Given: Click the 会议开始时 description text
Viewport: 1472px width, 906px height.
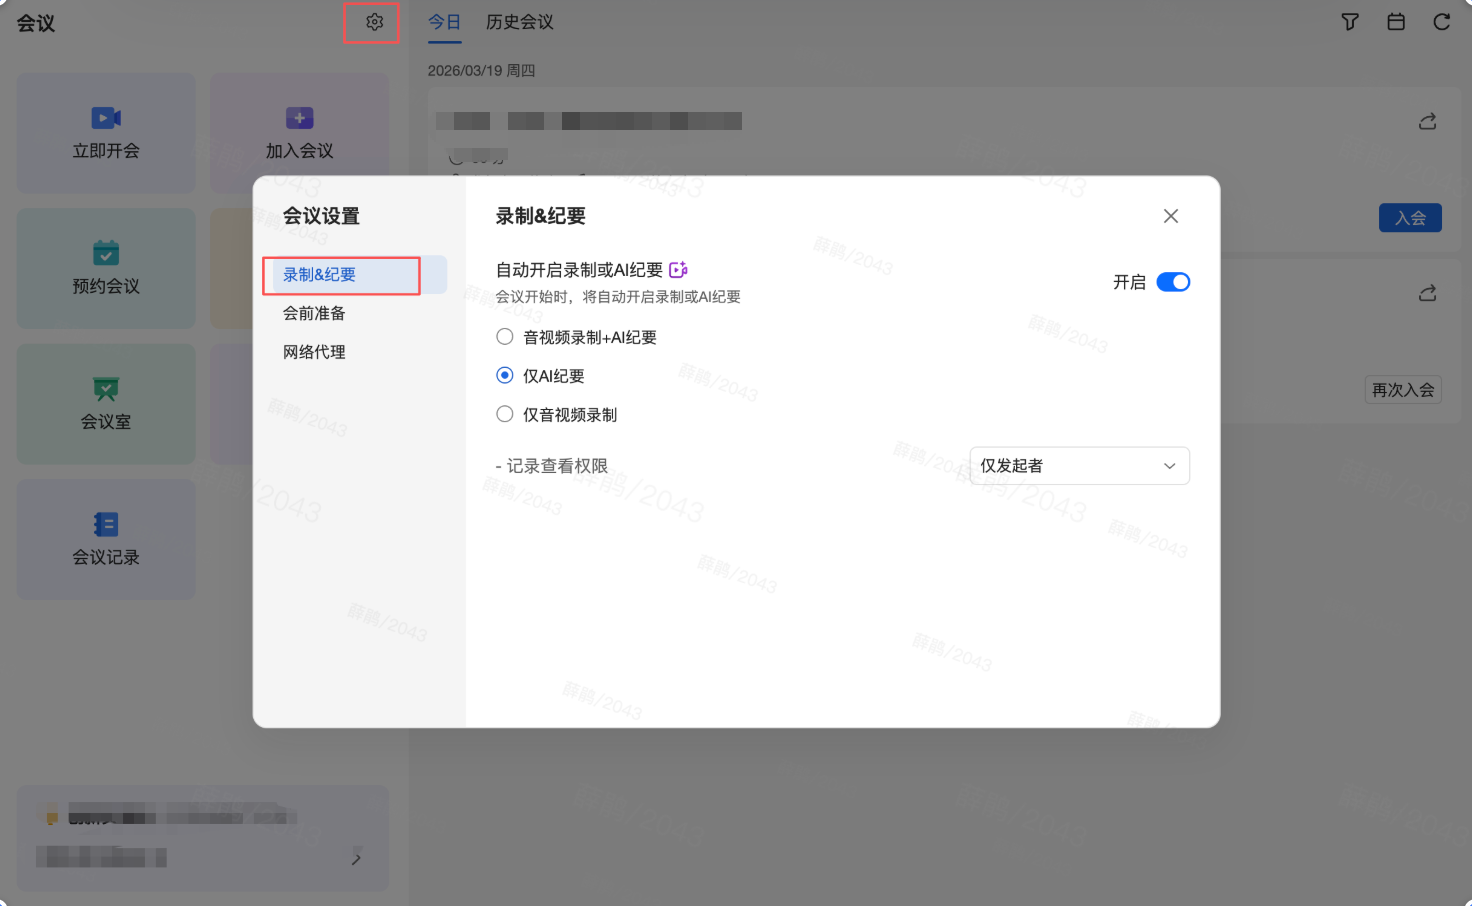Looking at the screenshot, I should [x=618, y=297].
